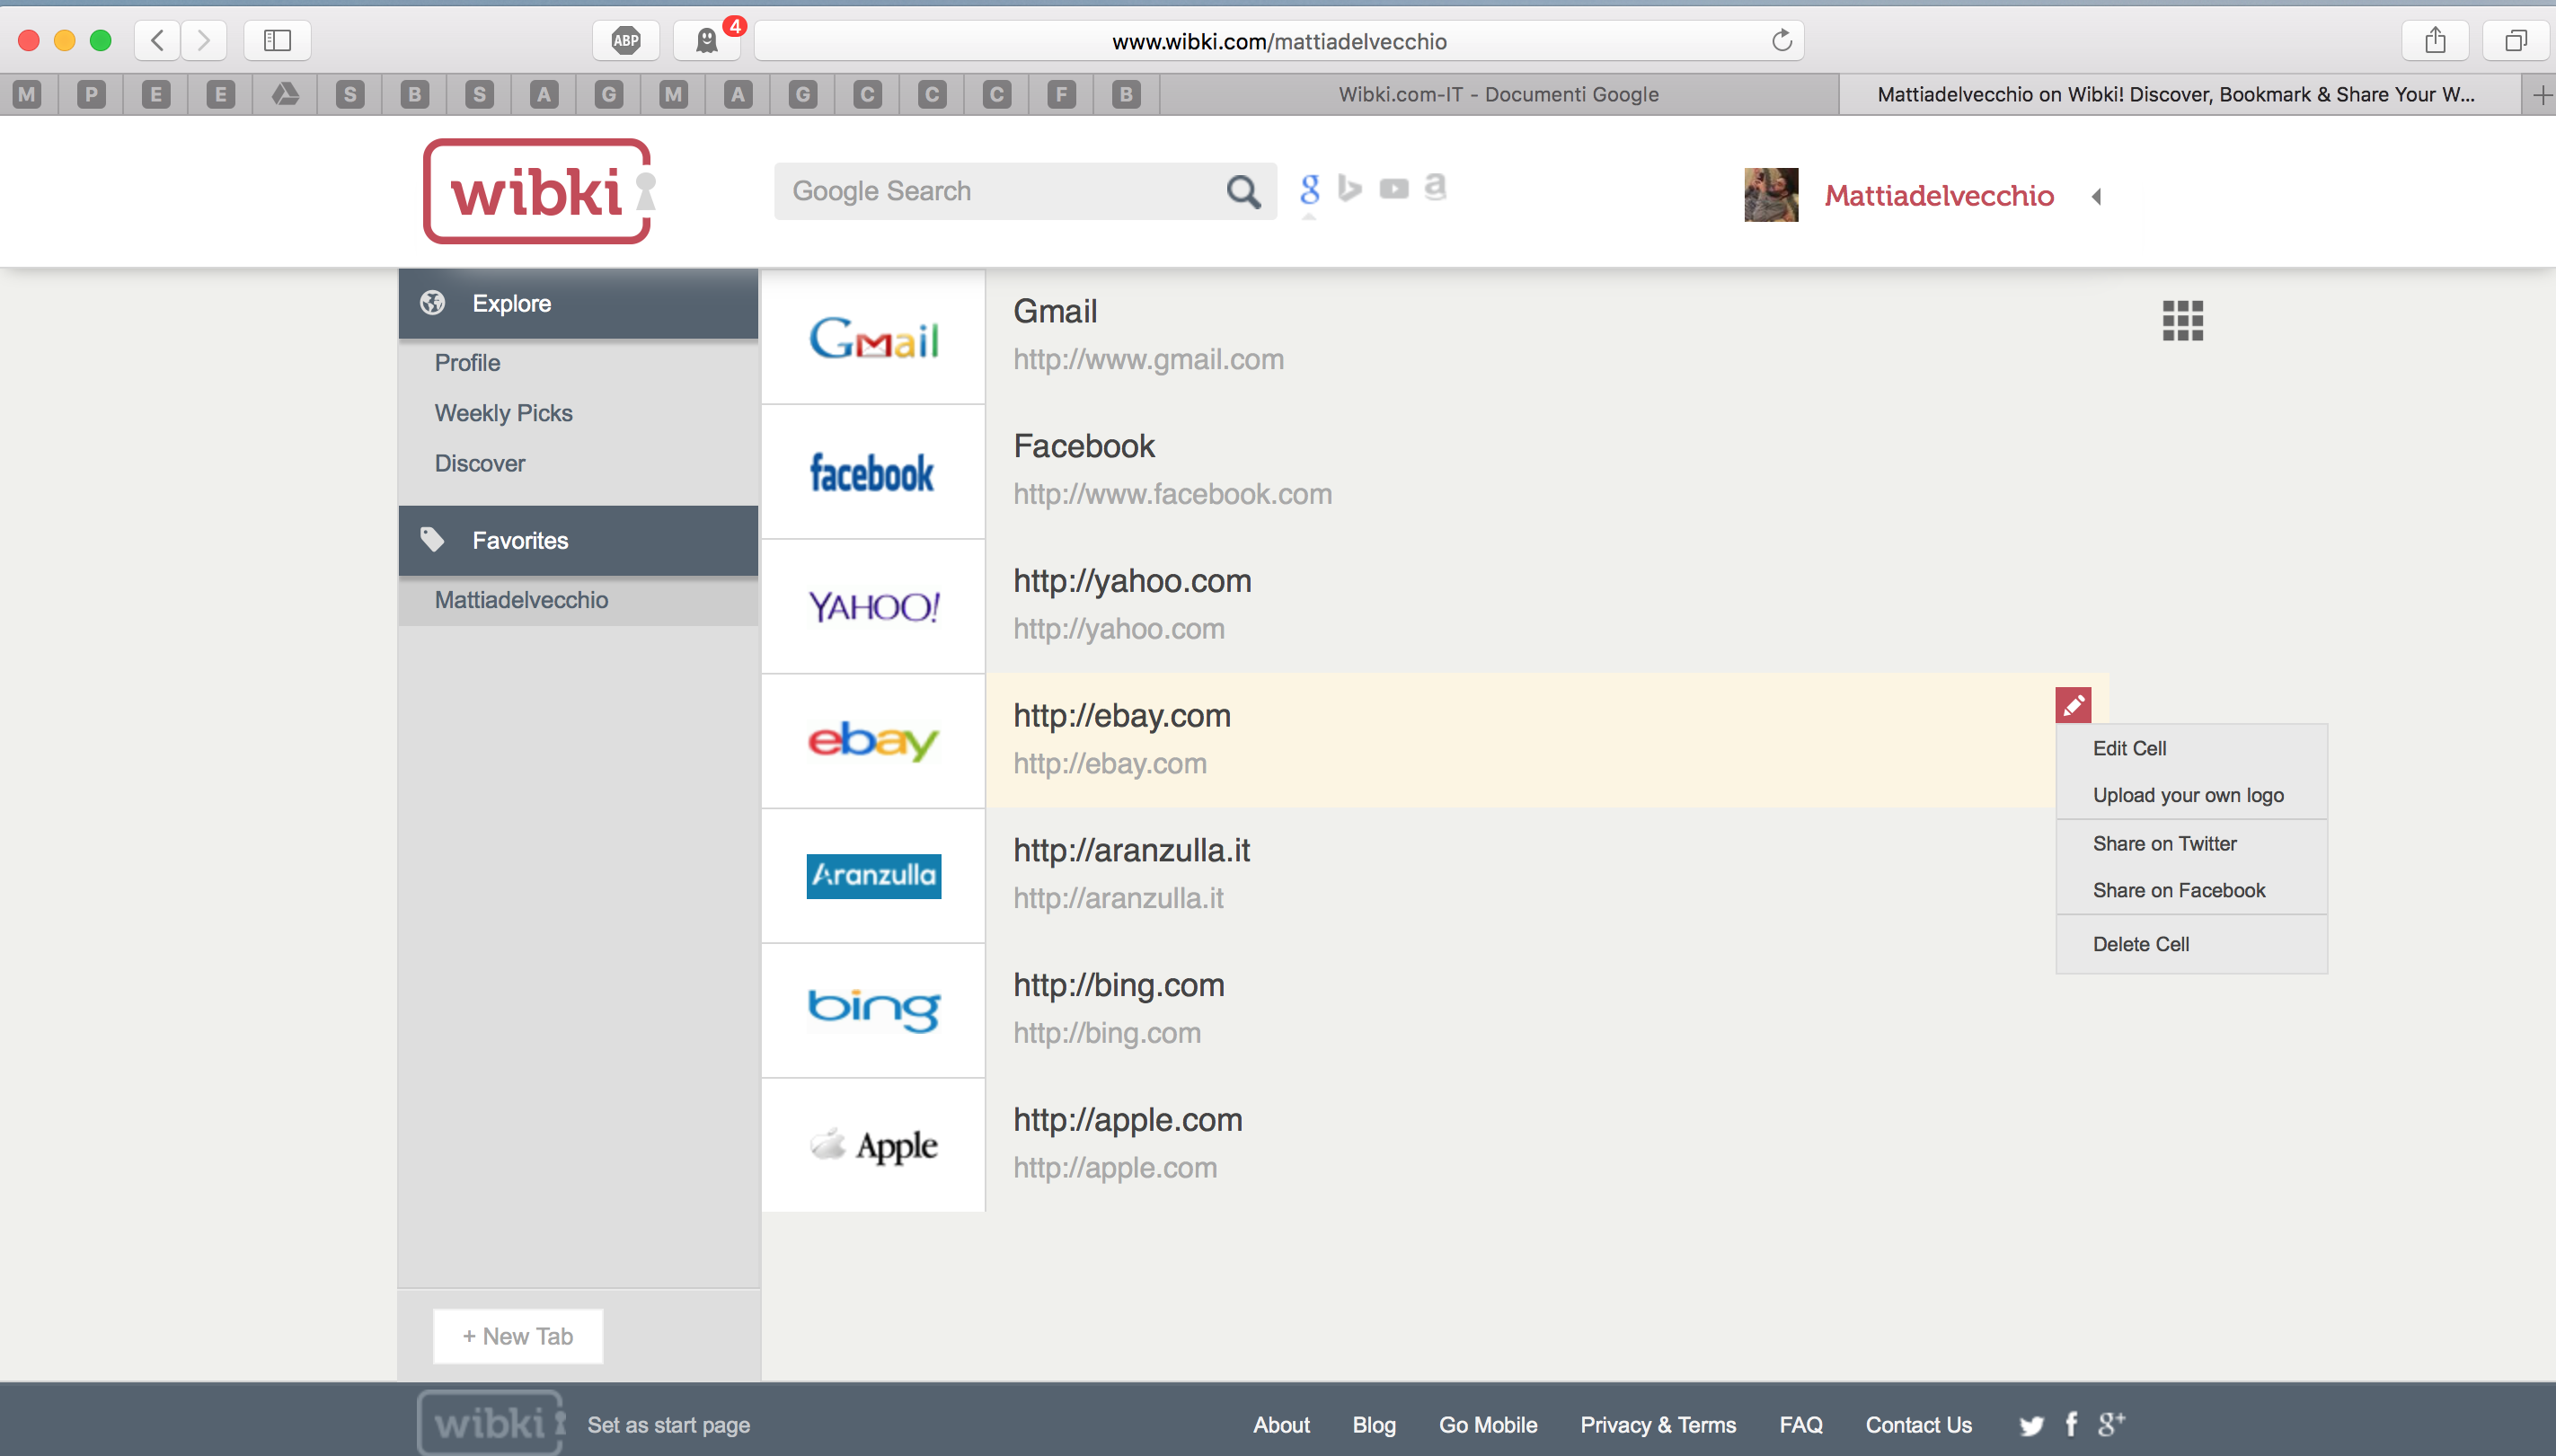Open FAQ footer link

coord(1801,1425)
